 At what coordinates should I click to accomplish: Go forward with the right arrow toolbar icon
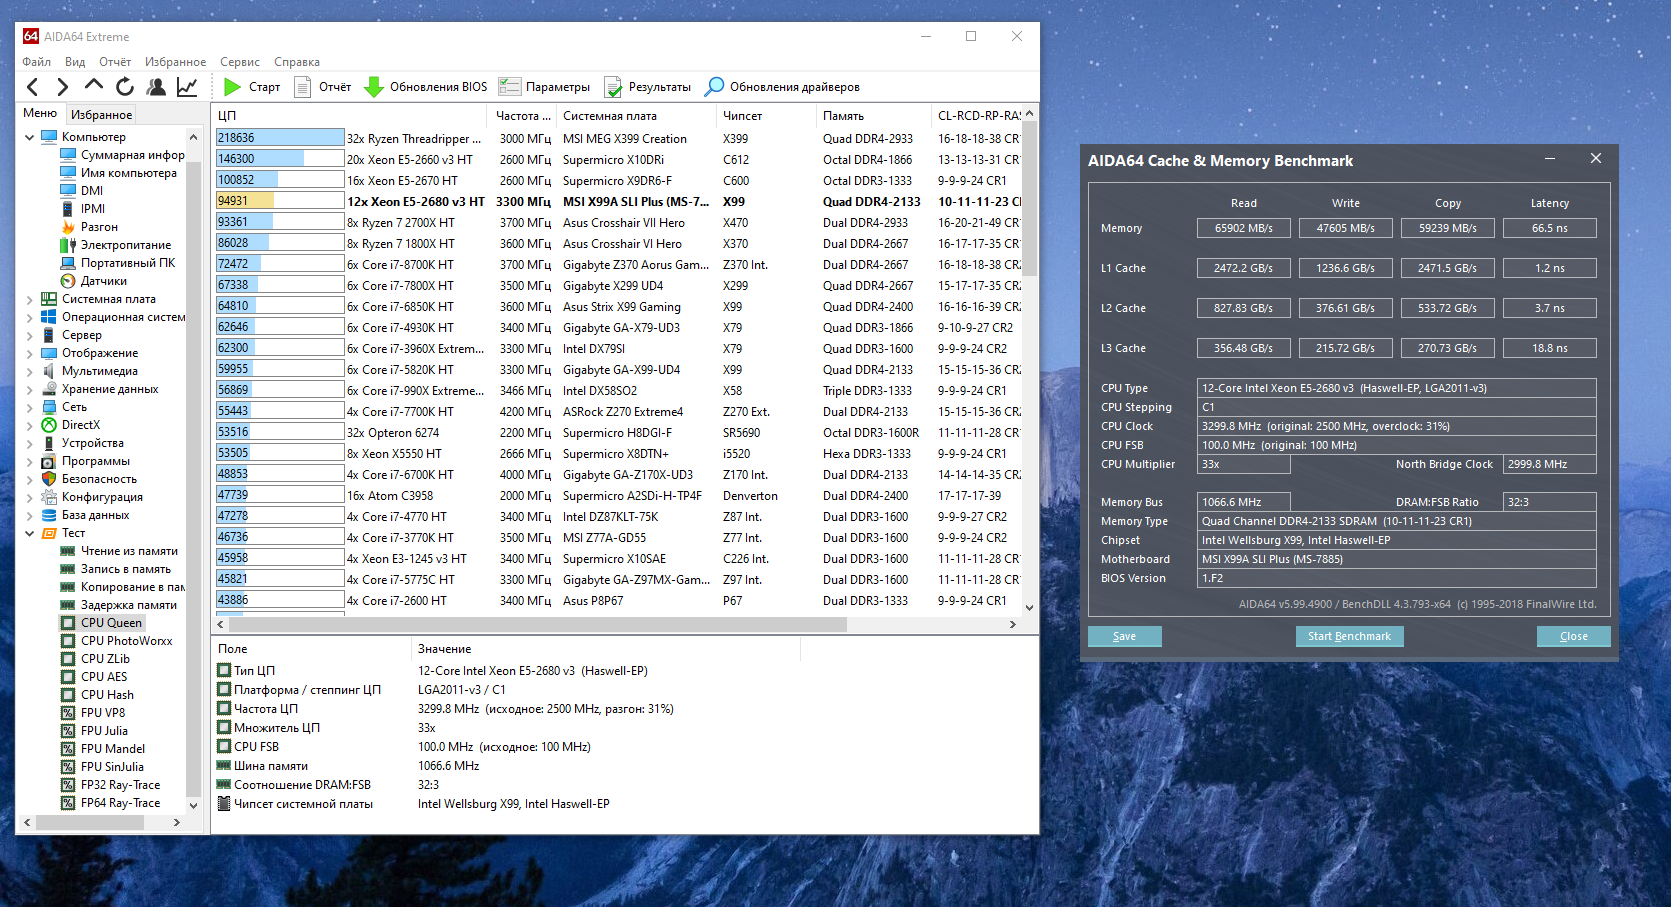pyautogui.click(x=63, y=87)
